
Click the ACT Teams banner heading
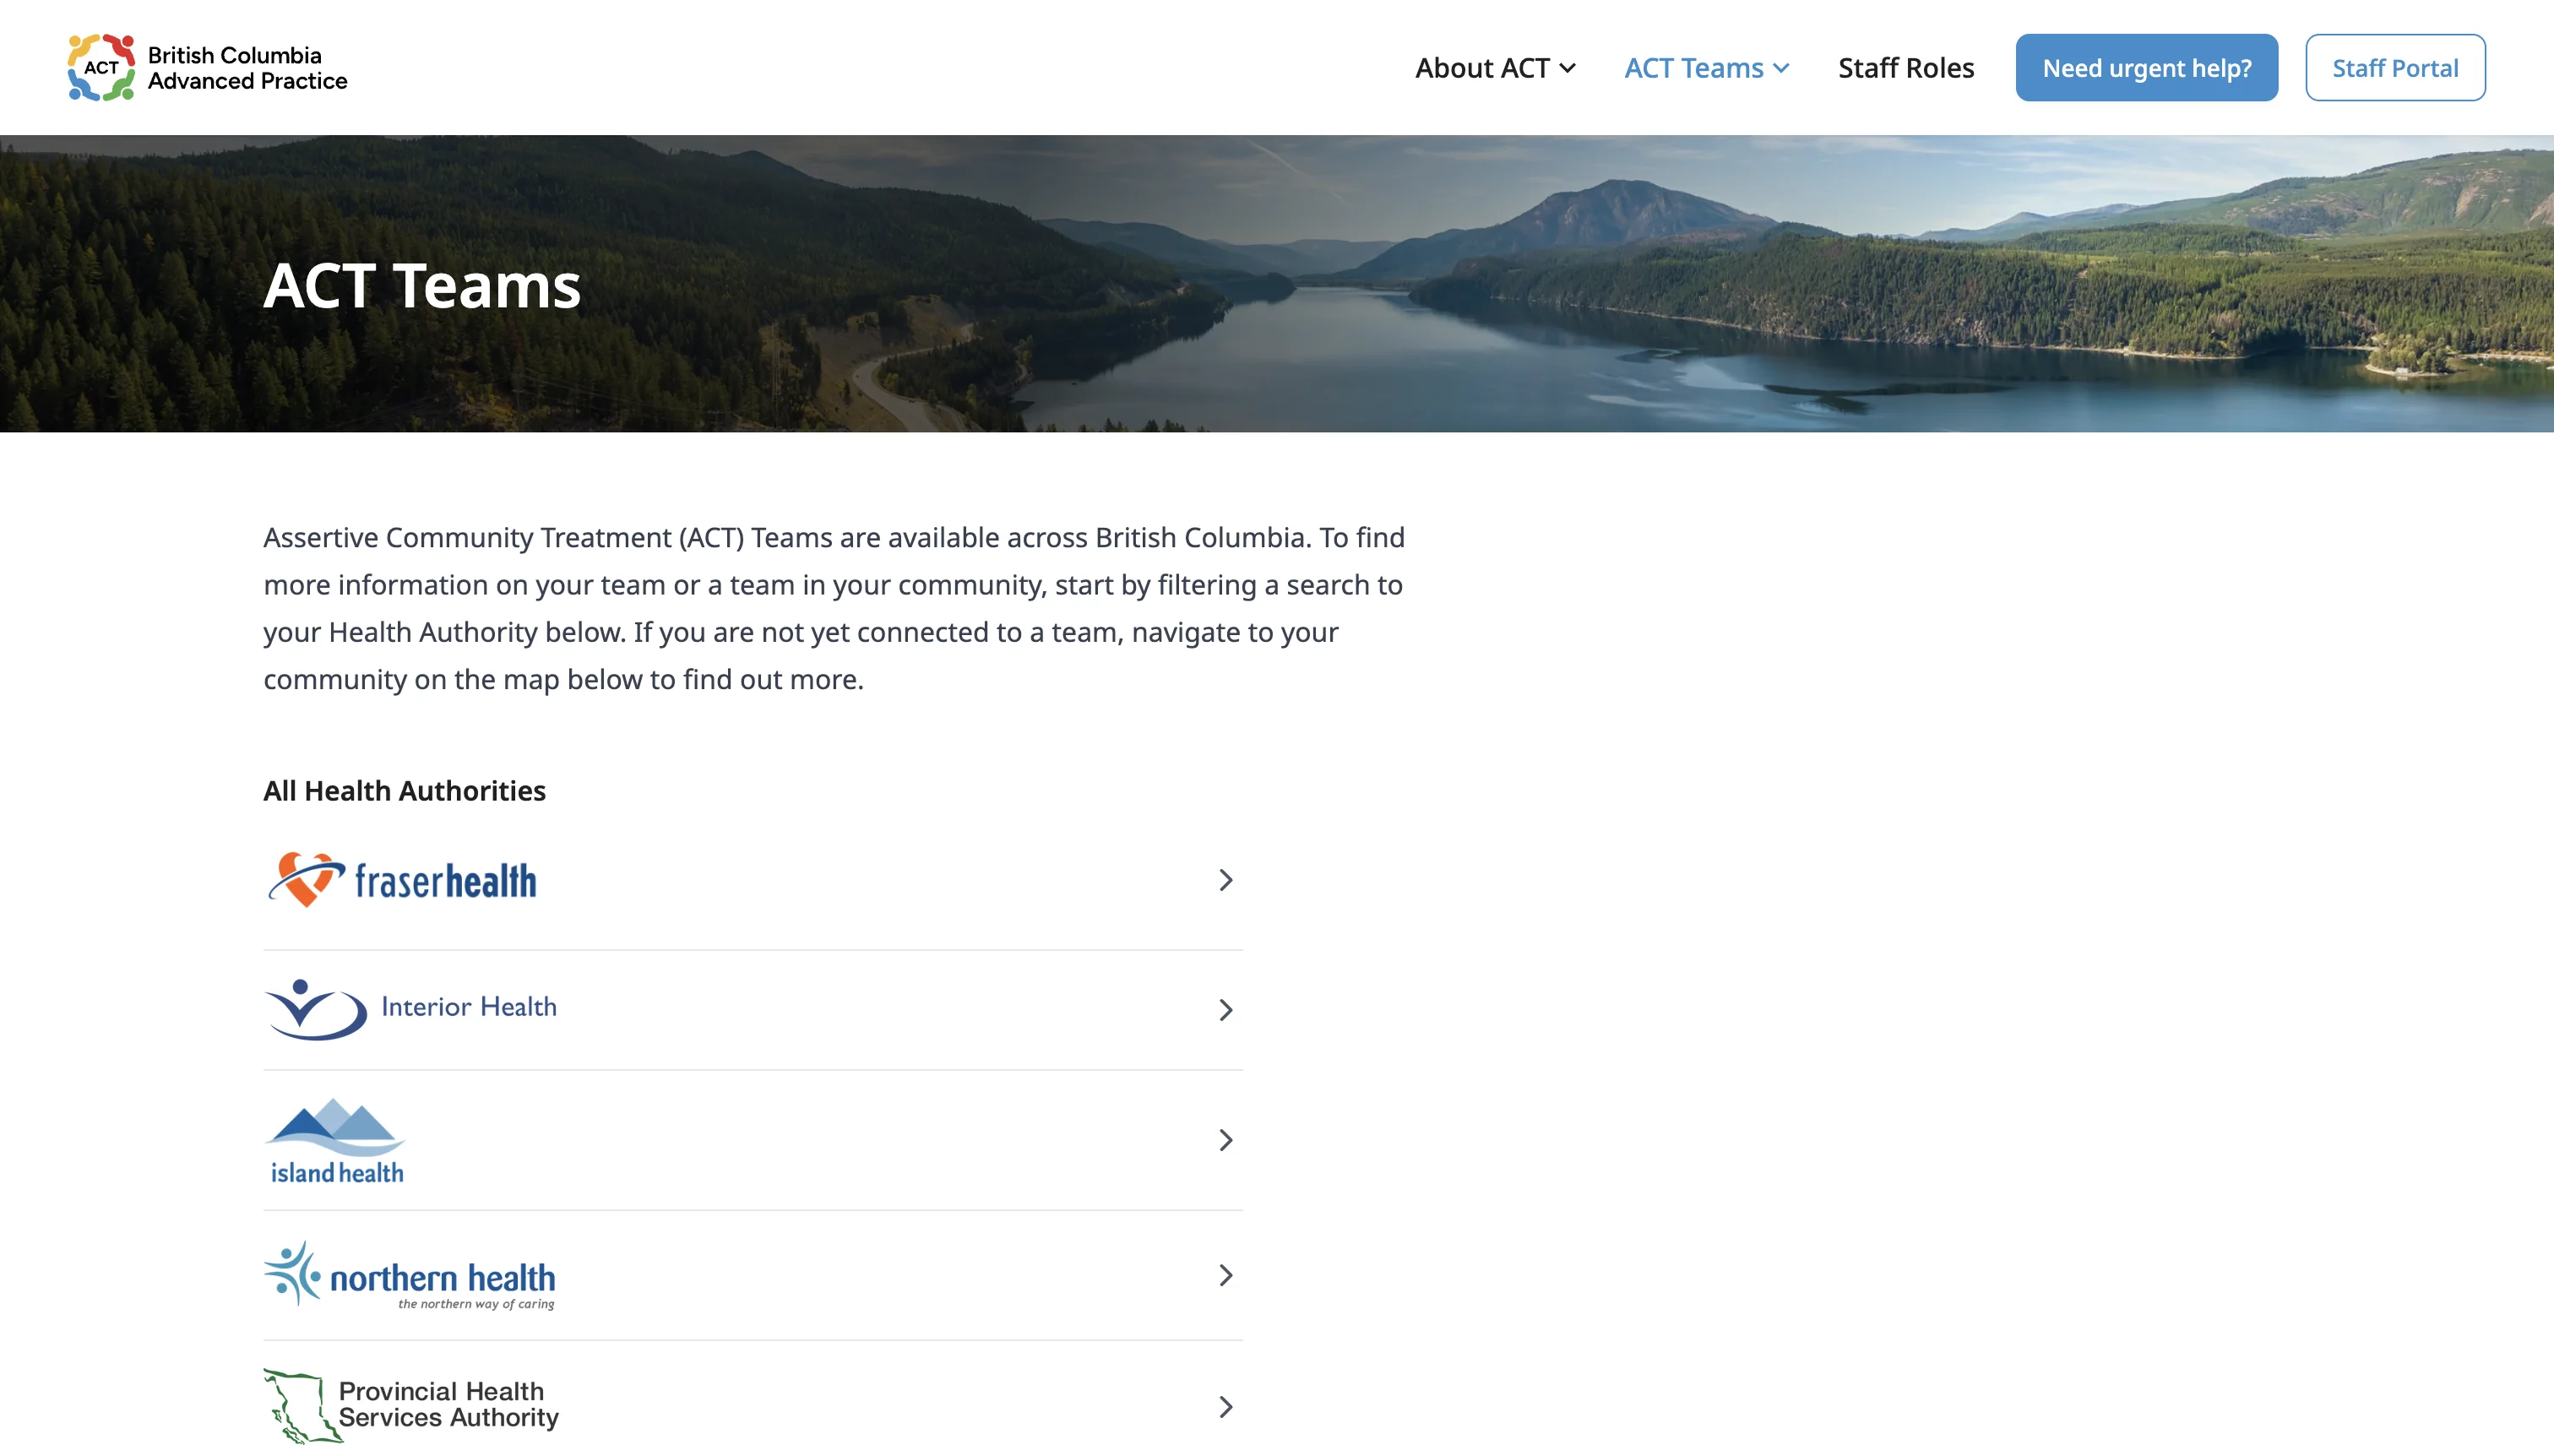[422, 286]
